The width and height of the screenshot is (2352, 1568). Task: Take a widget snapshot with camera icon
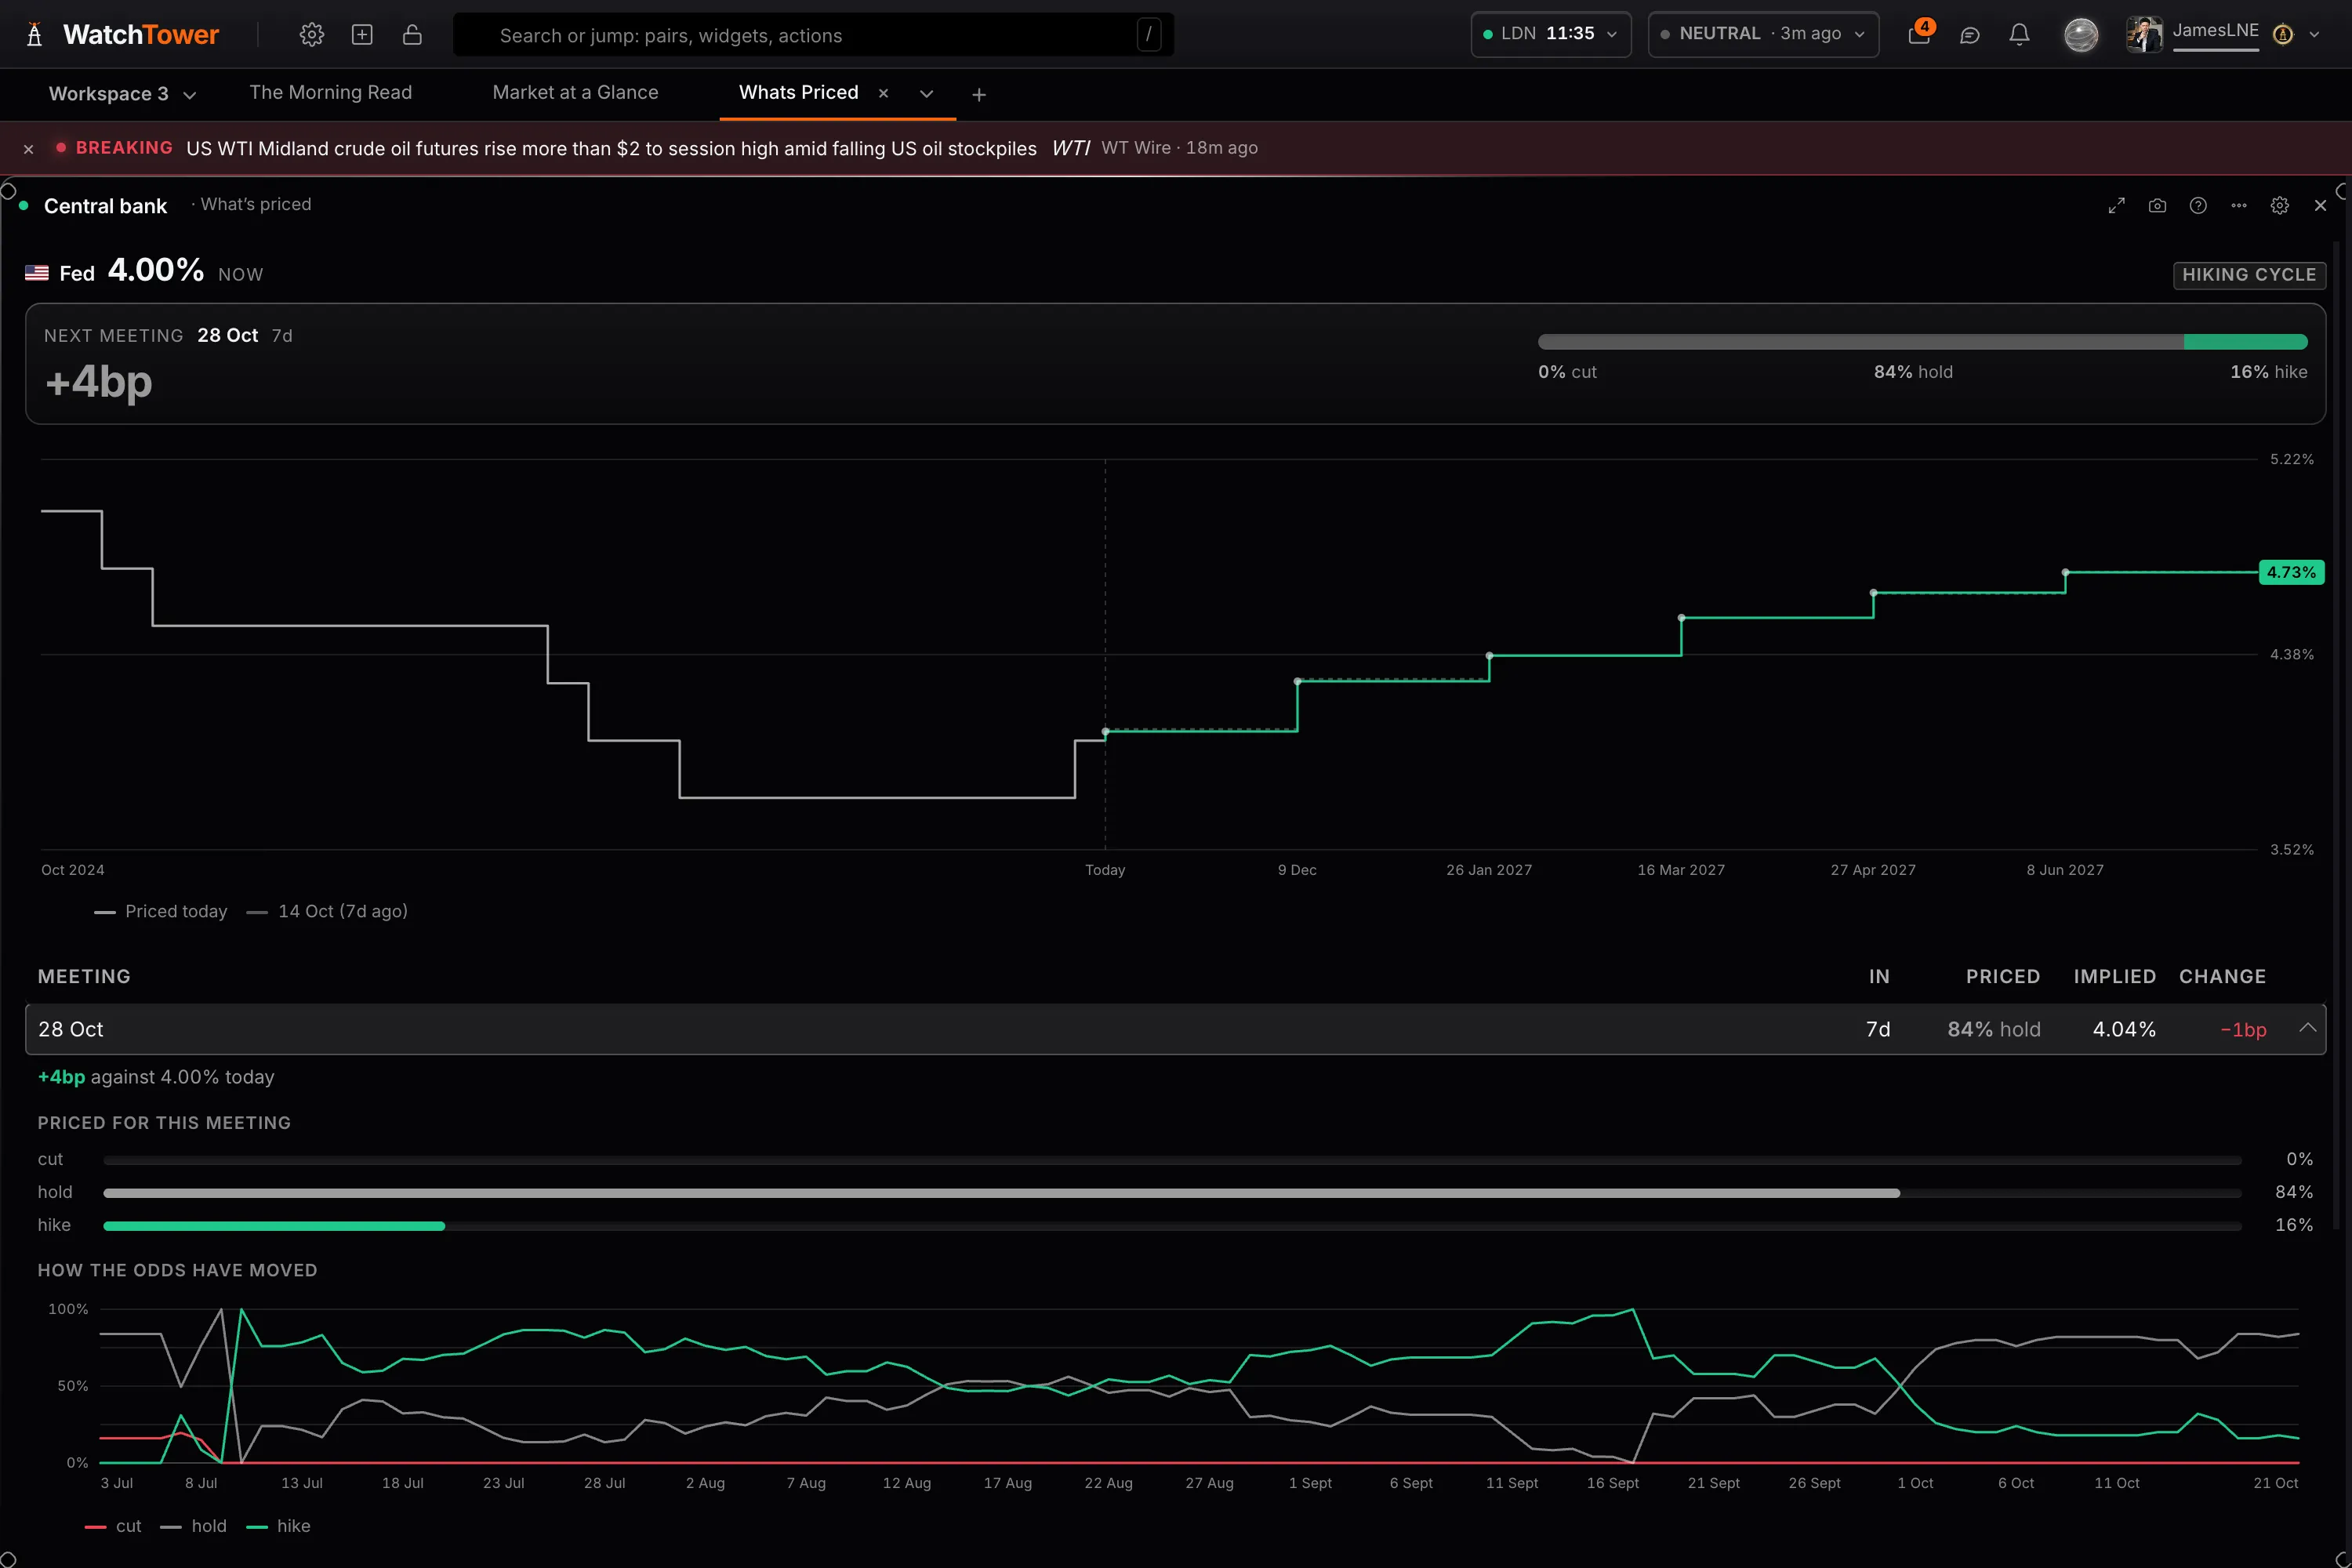pos(2157,205)
